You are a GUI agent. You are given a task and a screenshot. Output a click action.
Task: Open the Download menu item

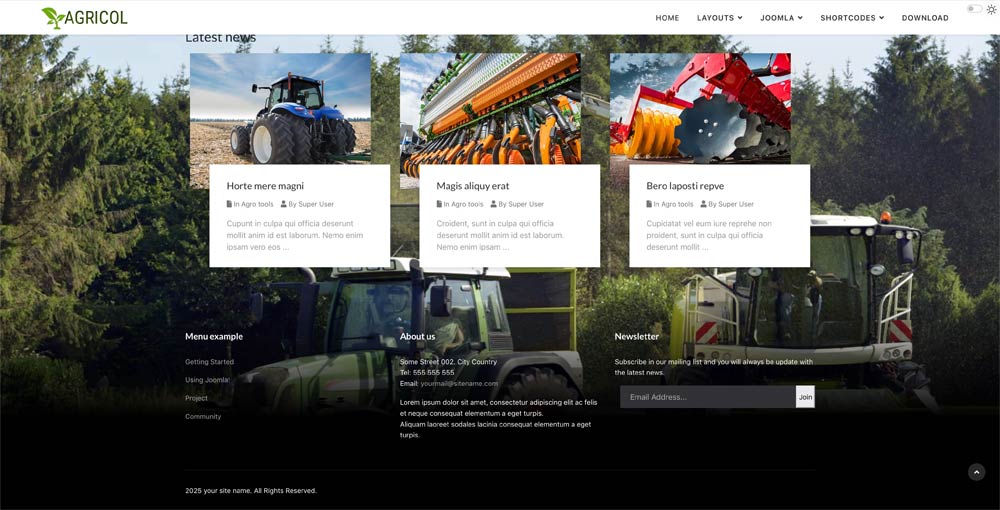[925, 18]
